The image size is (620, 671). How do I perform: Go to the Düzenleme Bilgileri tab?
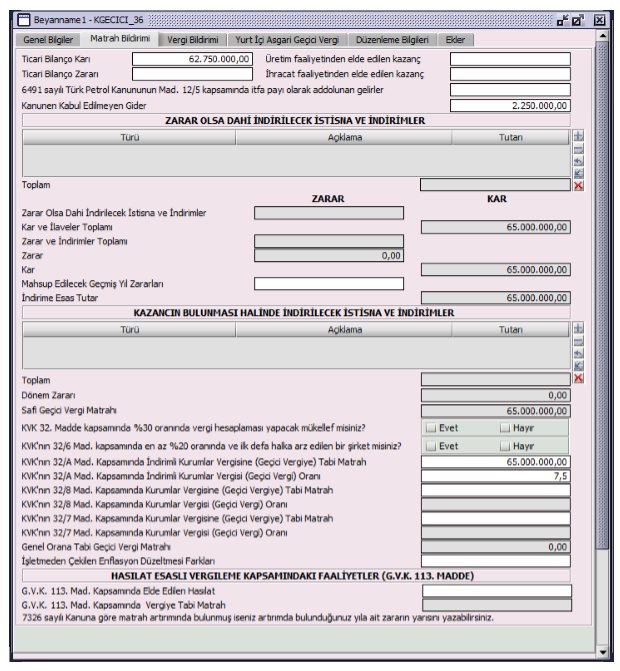[x=392, y=40]
